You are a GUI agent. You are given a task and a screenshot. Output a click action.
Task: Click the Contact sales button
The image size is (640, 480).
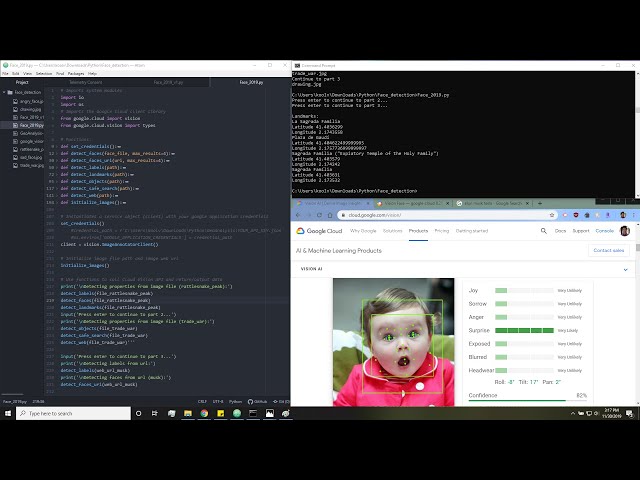pyautogui.click(x=609, y=250)
